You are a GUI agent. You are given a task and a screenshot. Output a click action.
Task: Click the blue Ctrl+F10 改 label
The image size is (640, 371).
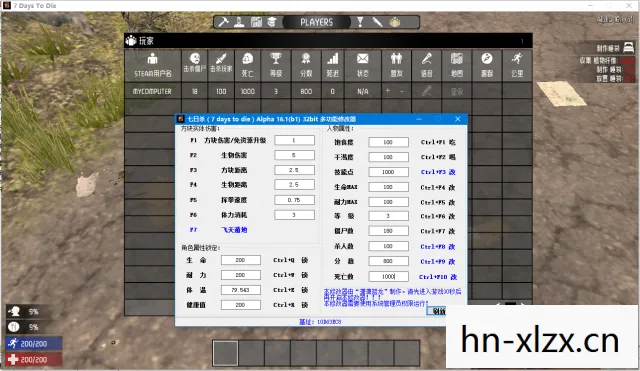(438, 277)
